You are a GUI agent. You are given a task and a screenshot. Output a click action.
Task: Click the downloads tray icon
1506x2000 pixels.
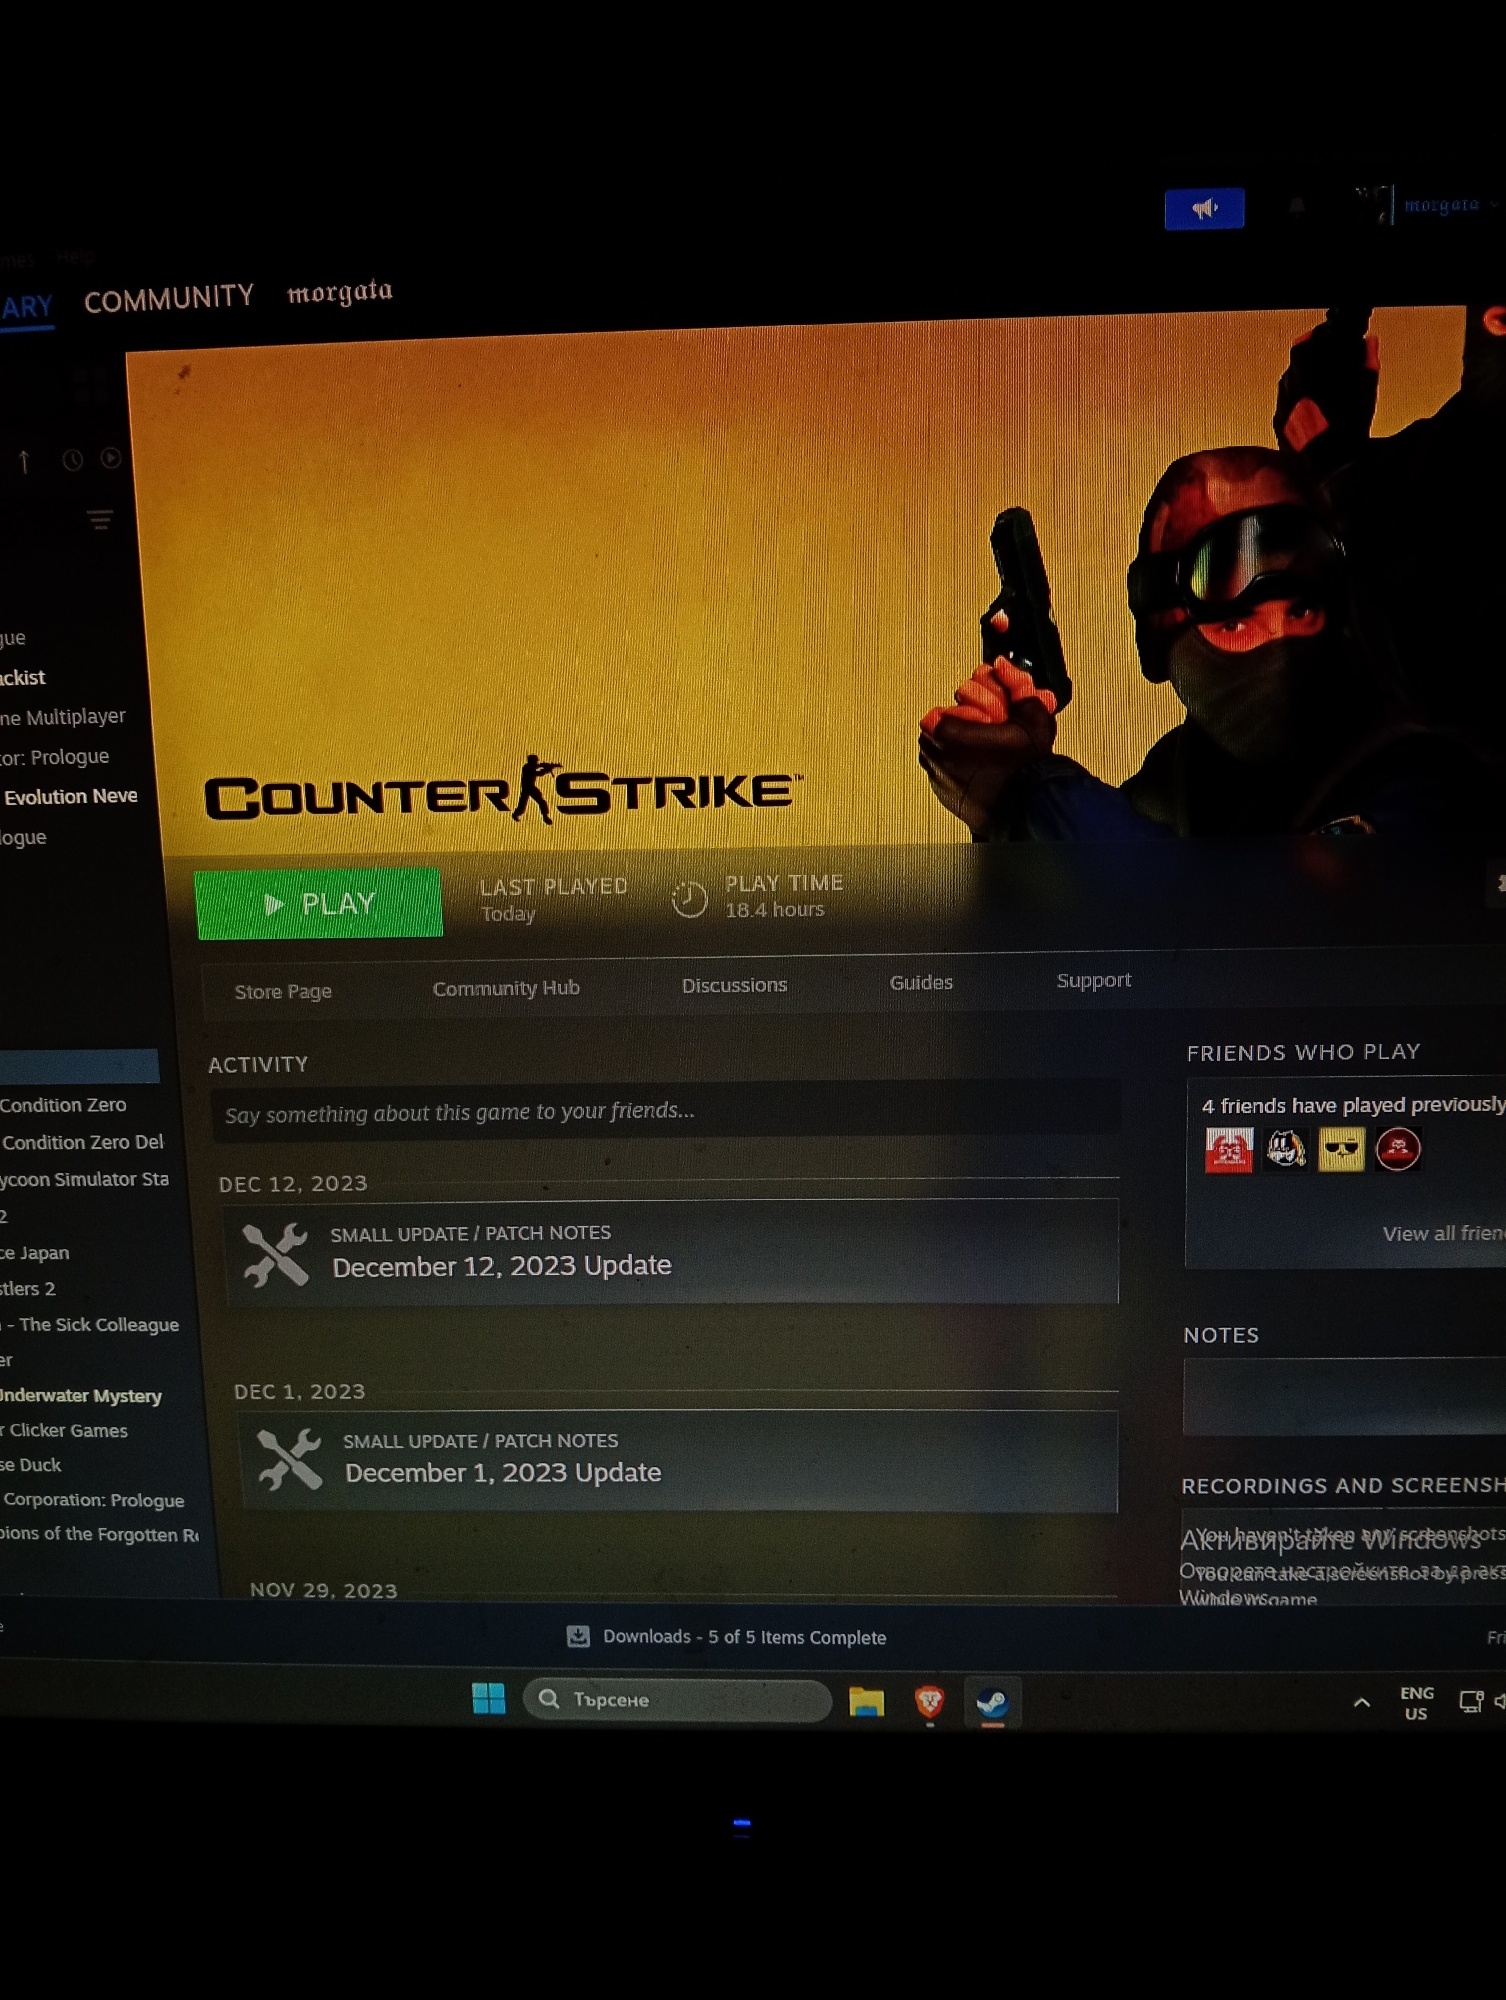pos(578,1636)
